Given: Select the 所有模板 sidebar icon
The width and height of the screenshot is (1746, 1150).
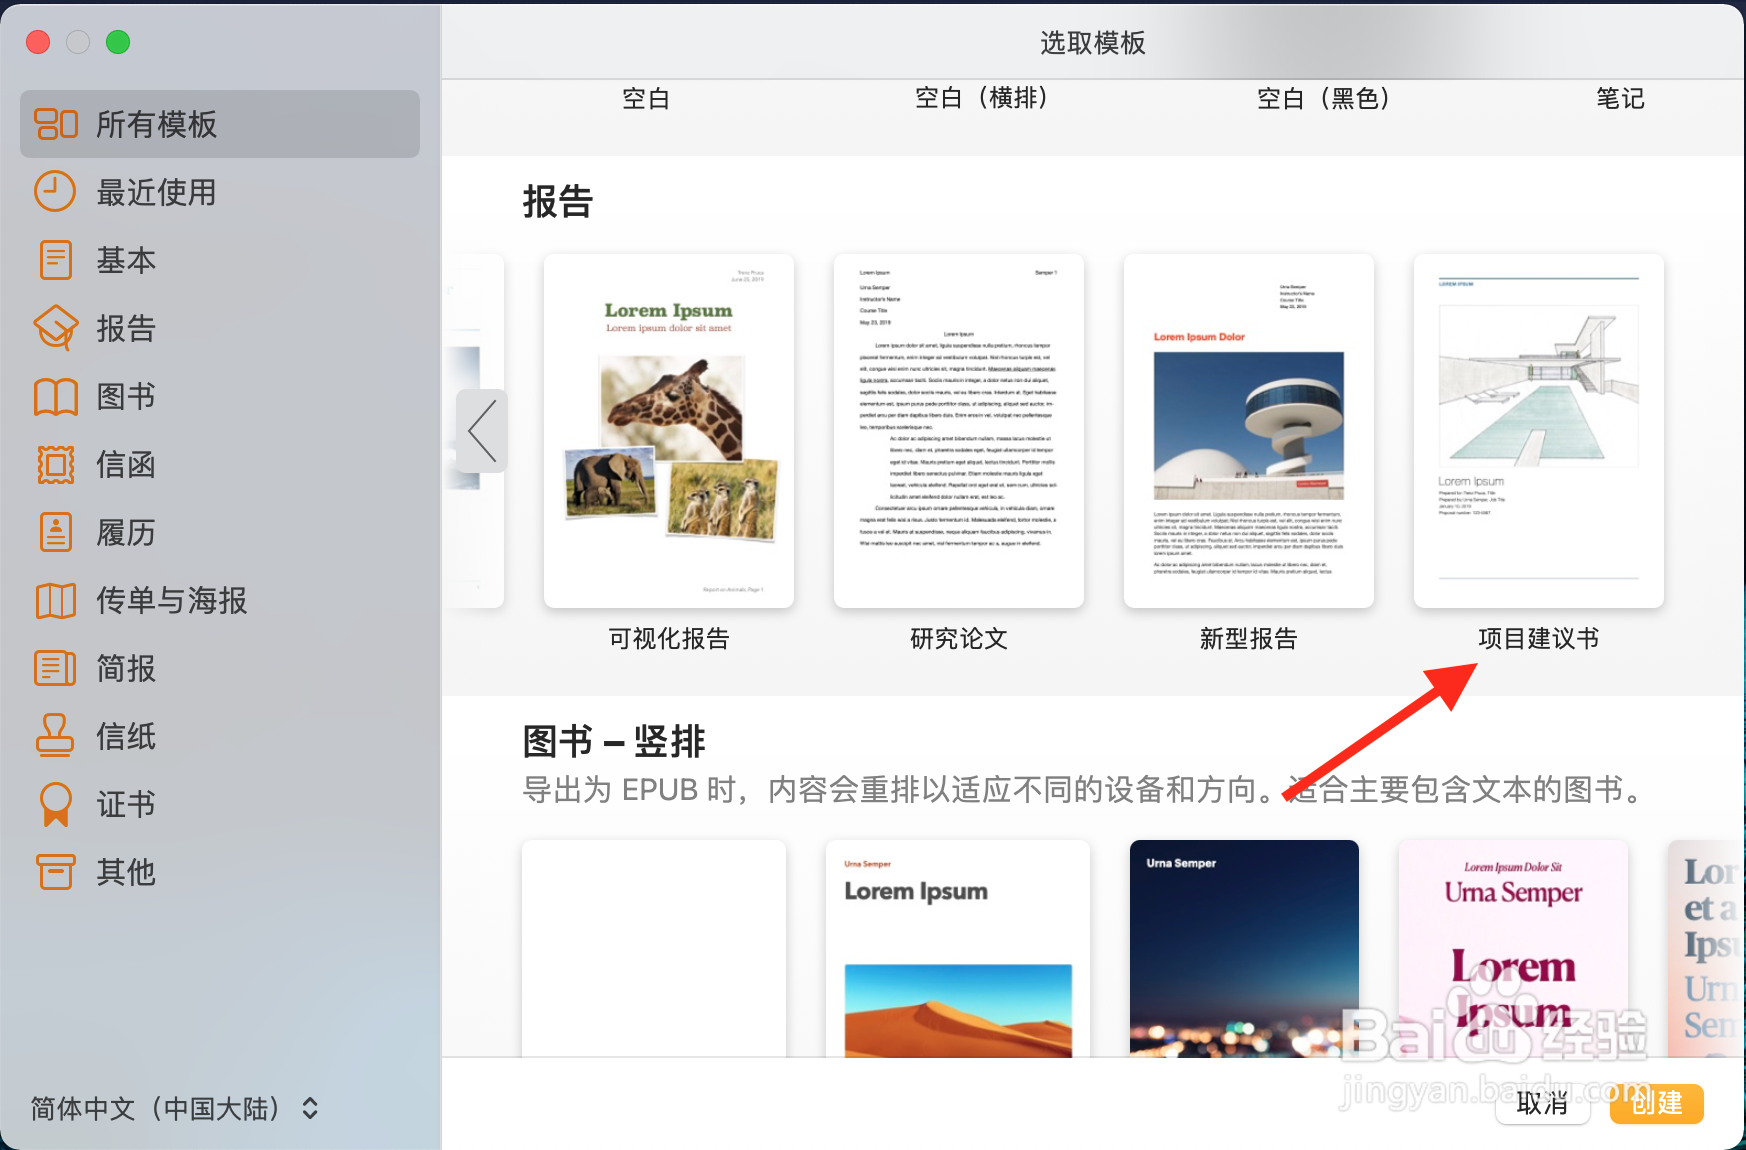Looking at the screenshot, I should pos(57,123).
